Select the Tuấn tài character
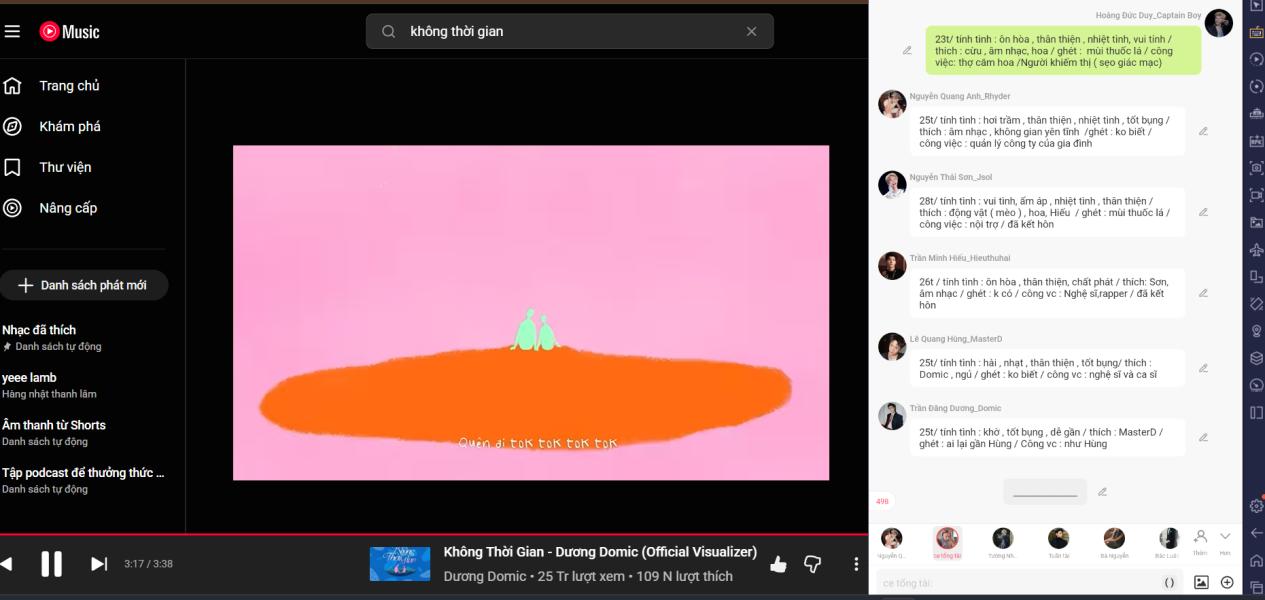 click(x=1058, y=543)
